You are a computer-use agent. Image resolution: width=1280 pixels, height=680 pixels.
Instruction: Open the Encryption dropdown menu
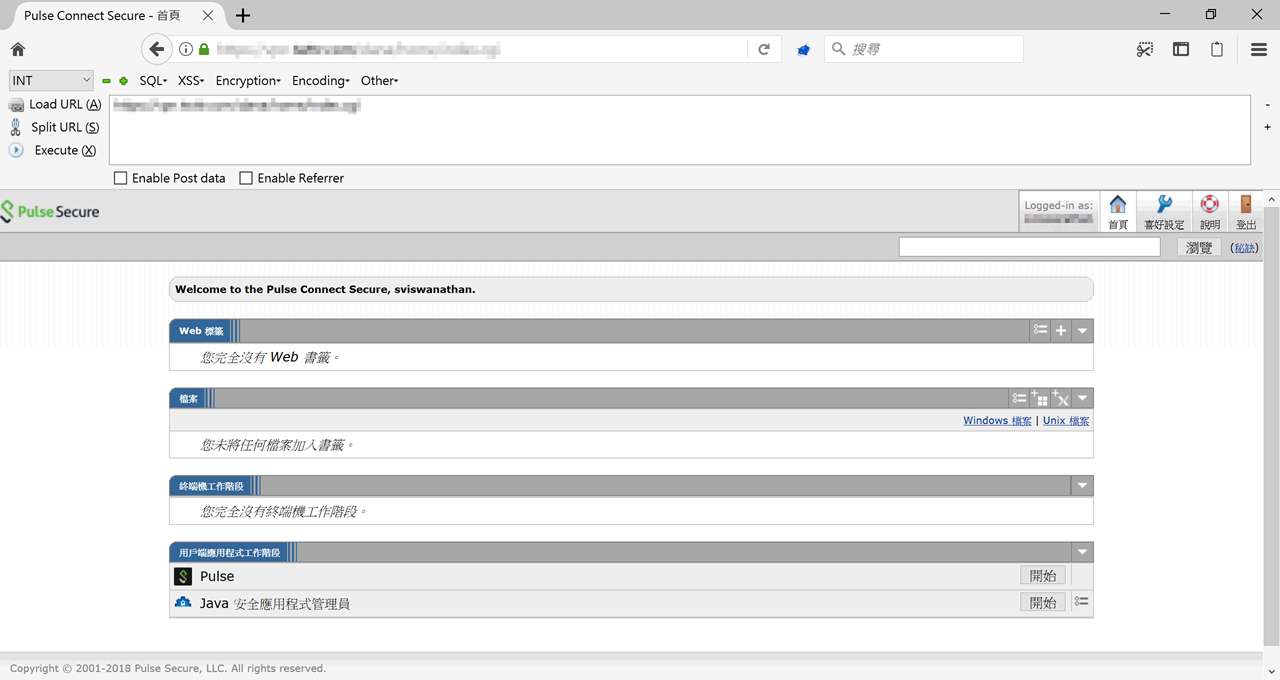248,81
